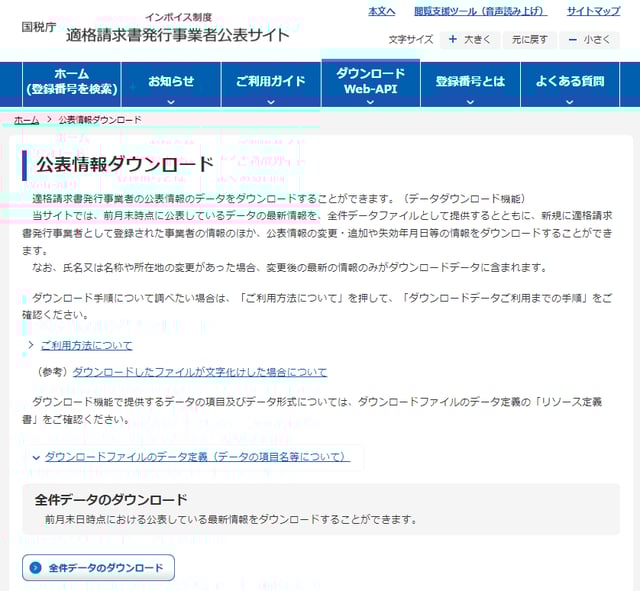Image resolution: width=640 pixels, height=591 pixels.
Task: Click the 国税庁 logo text
Action: tap(40, 27)
